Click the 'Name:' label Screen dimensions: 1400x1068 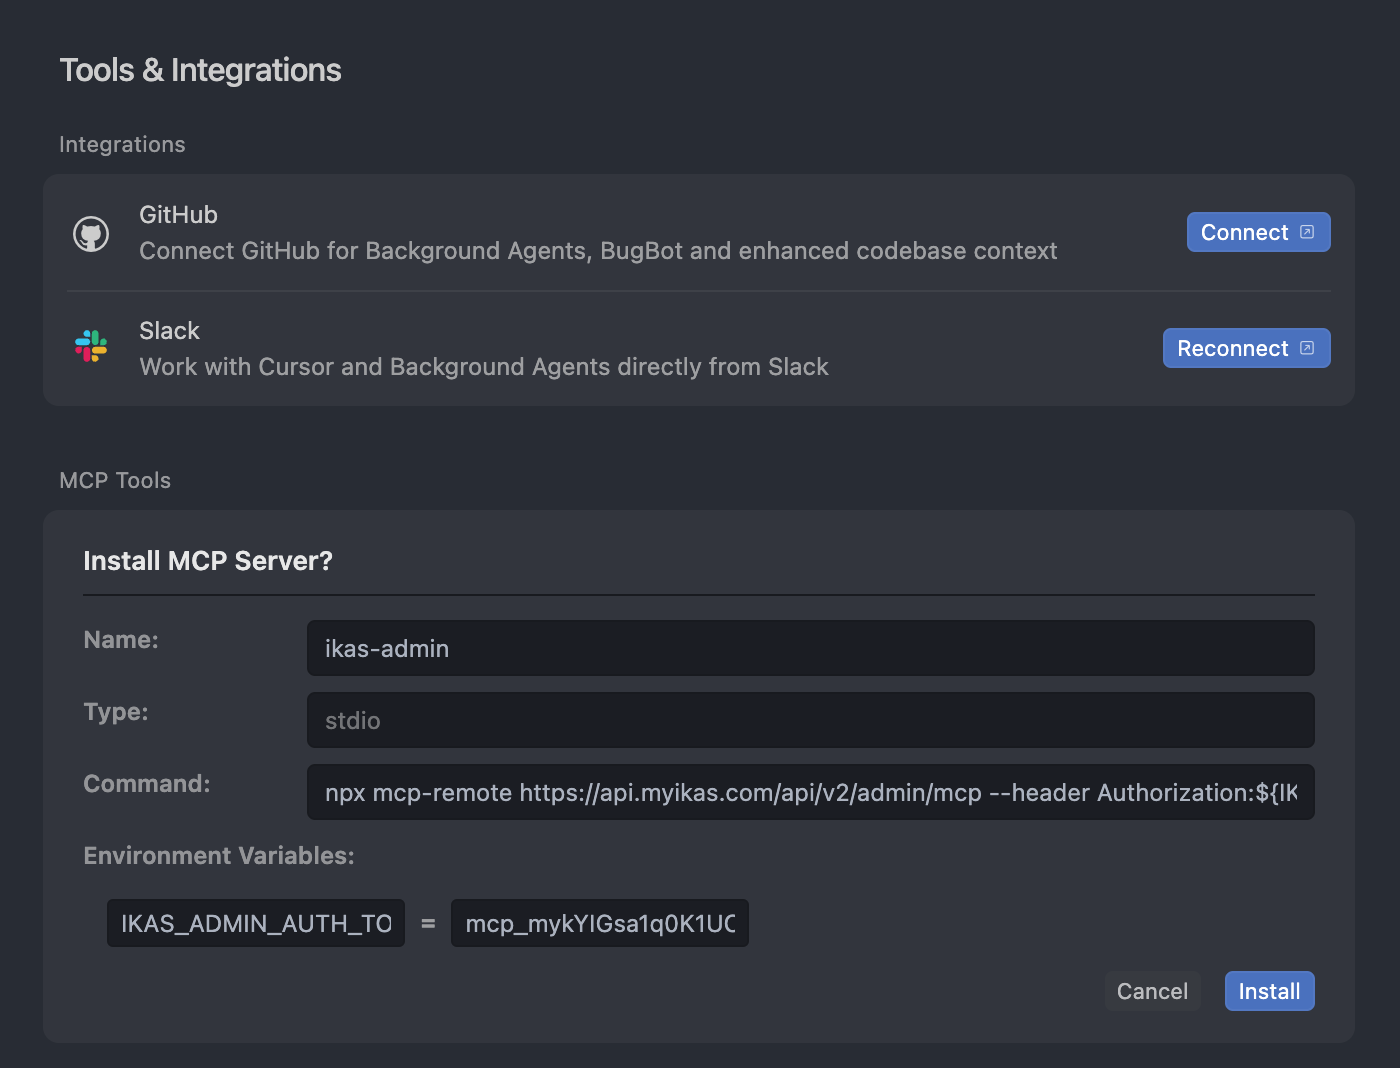tap(121, 640)
